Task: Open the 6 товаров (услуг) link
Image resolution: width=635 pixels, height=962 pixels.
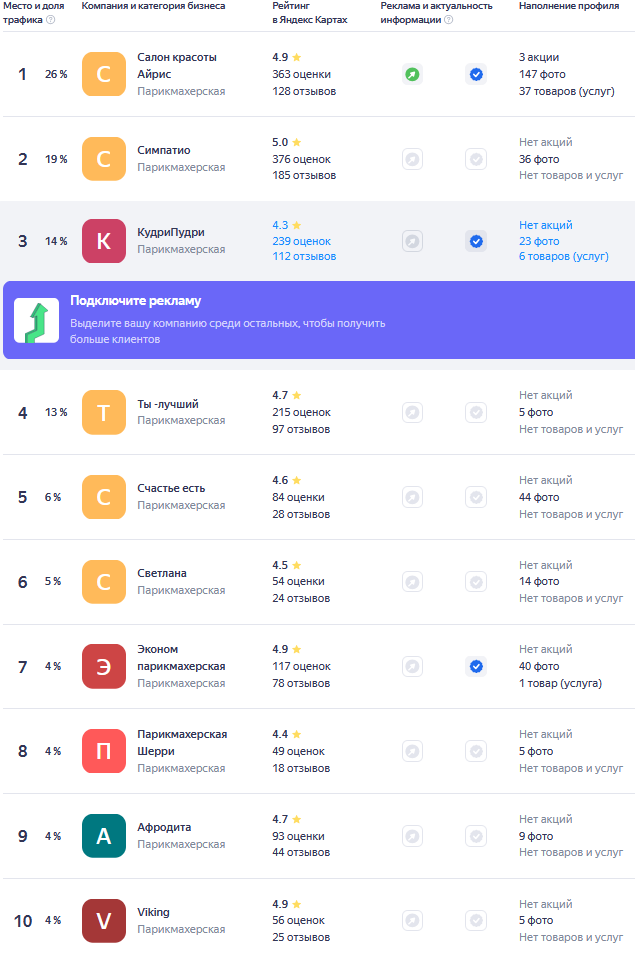Action: [564, 256]
